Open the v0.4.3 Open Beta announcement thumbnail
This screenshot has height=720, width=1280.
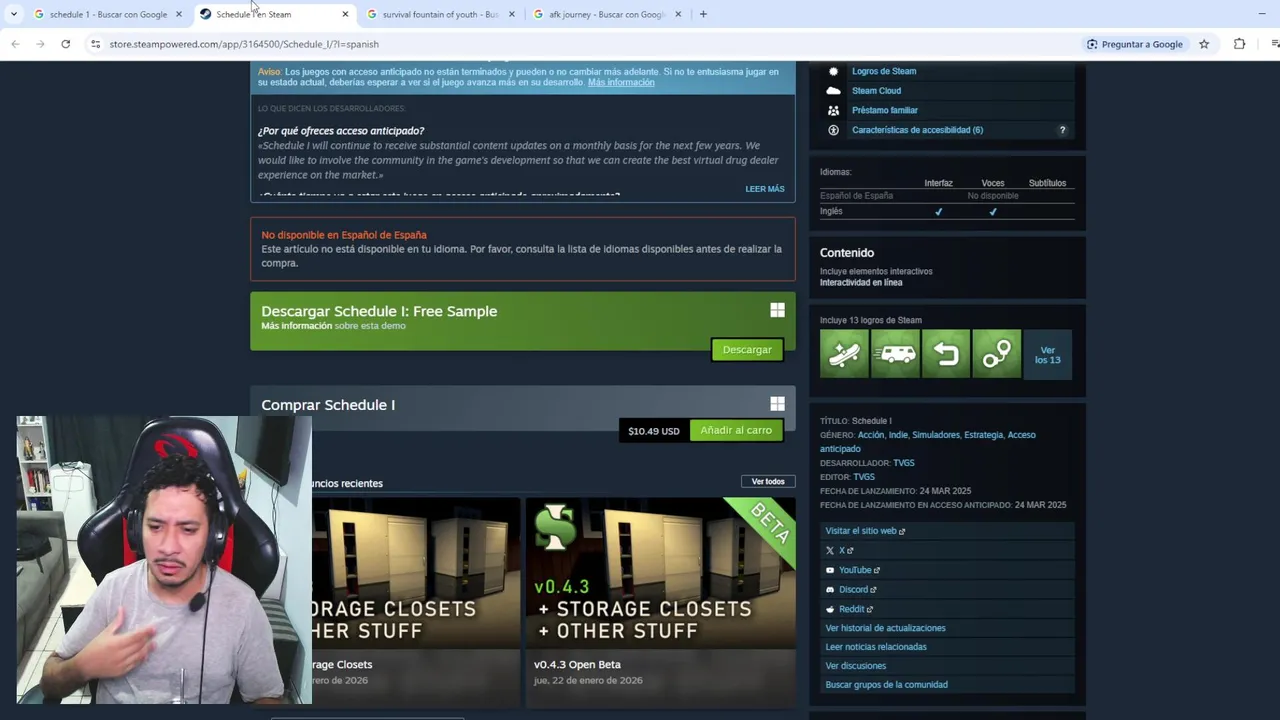pos(660,573)
